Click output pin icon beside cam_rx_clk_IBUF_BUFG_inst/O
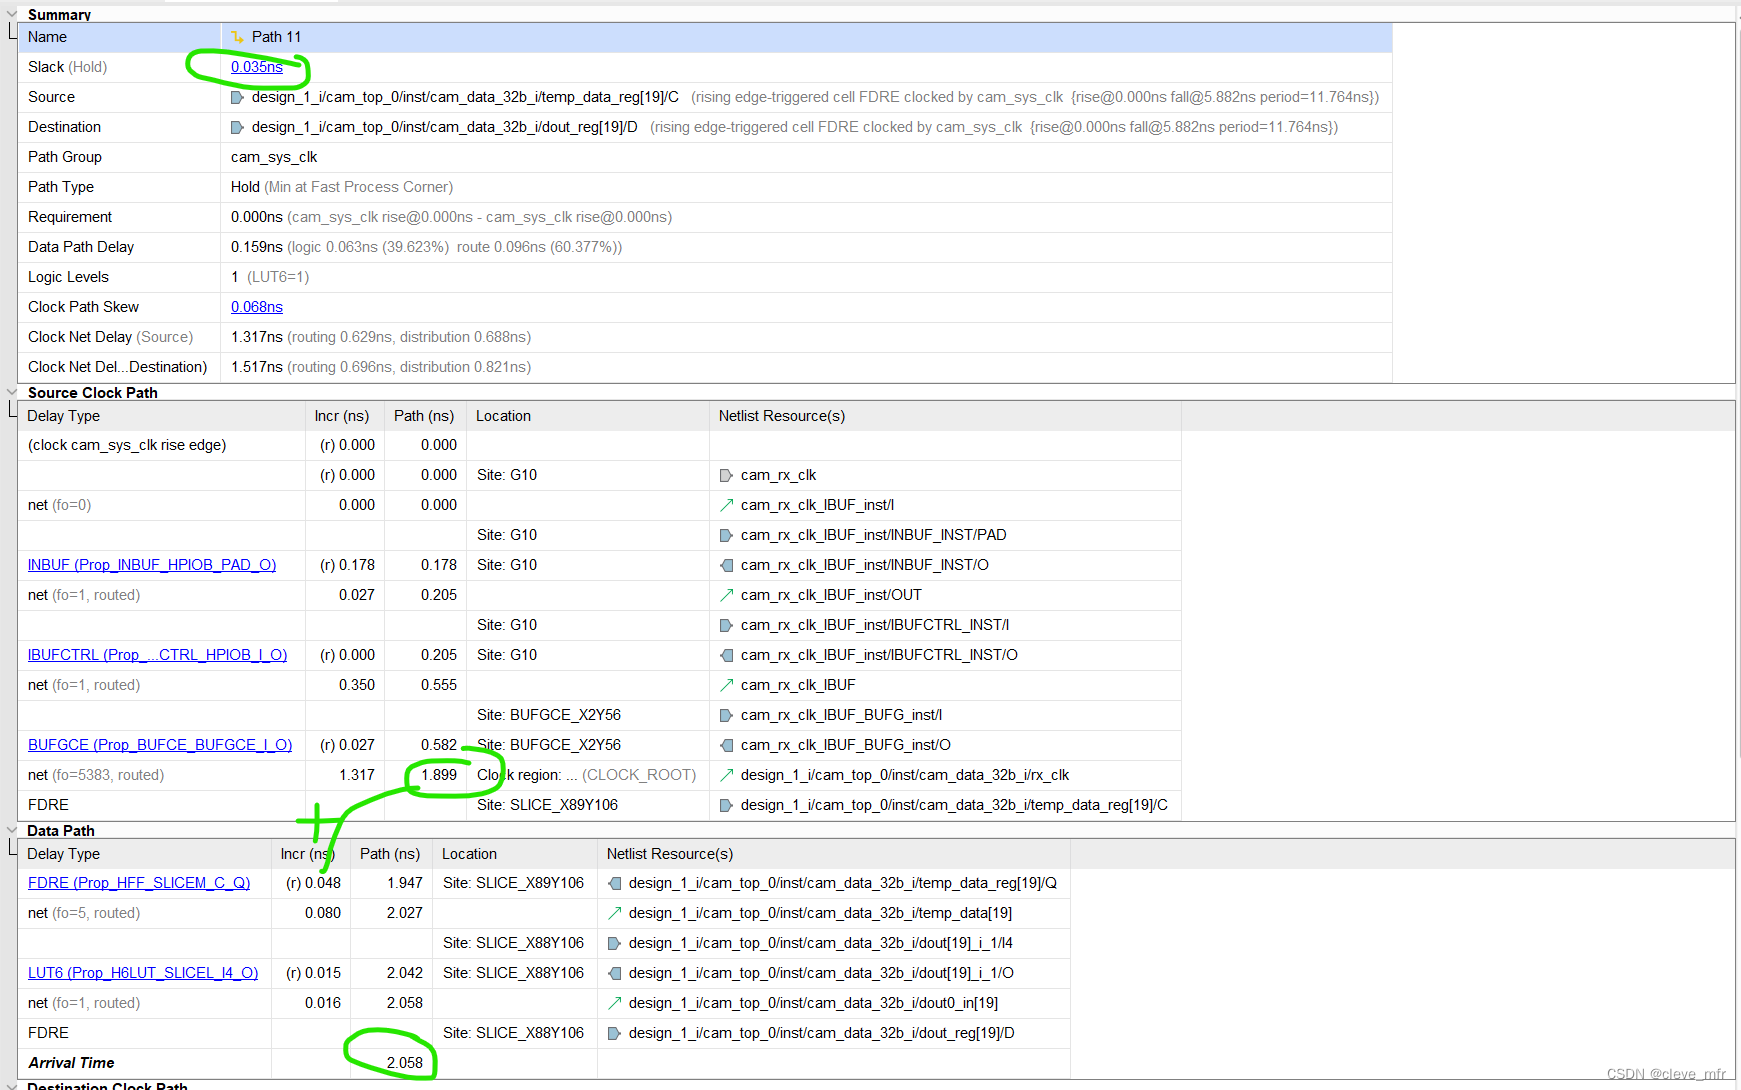 727,745
